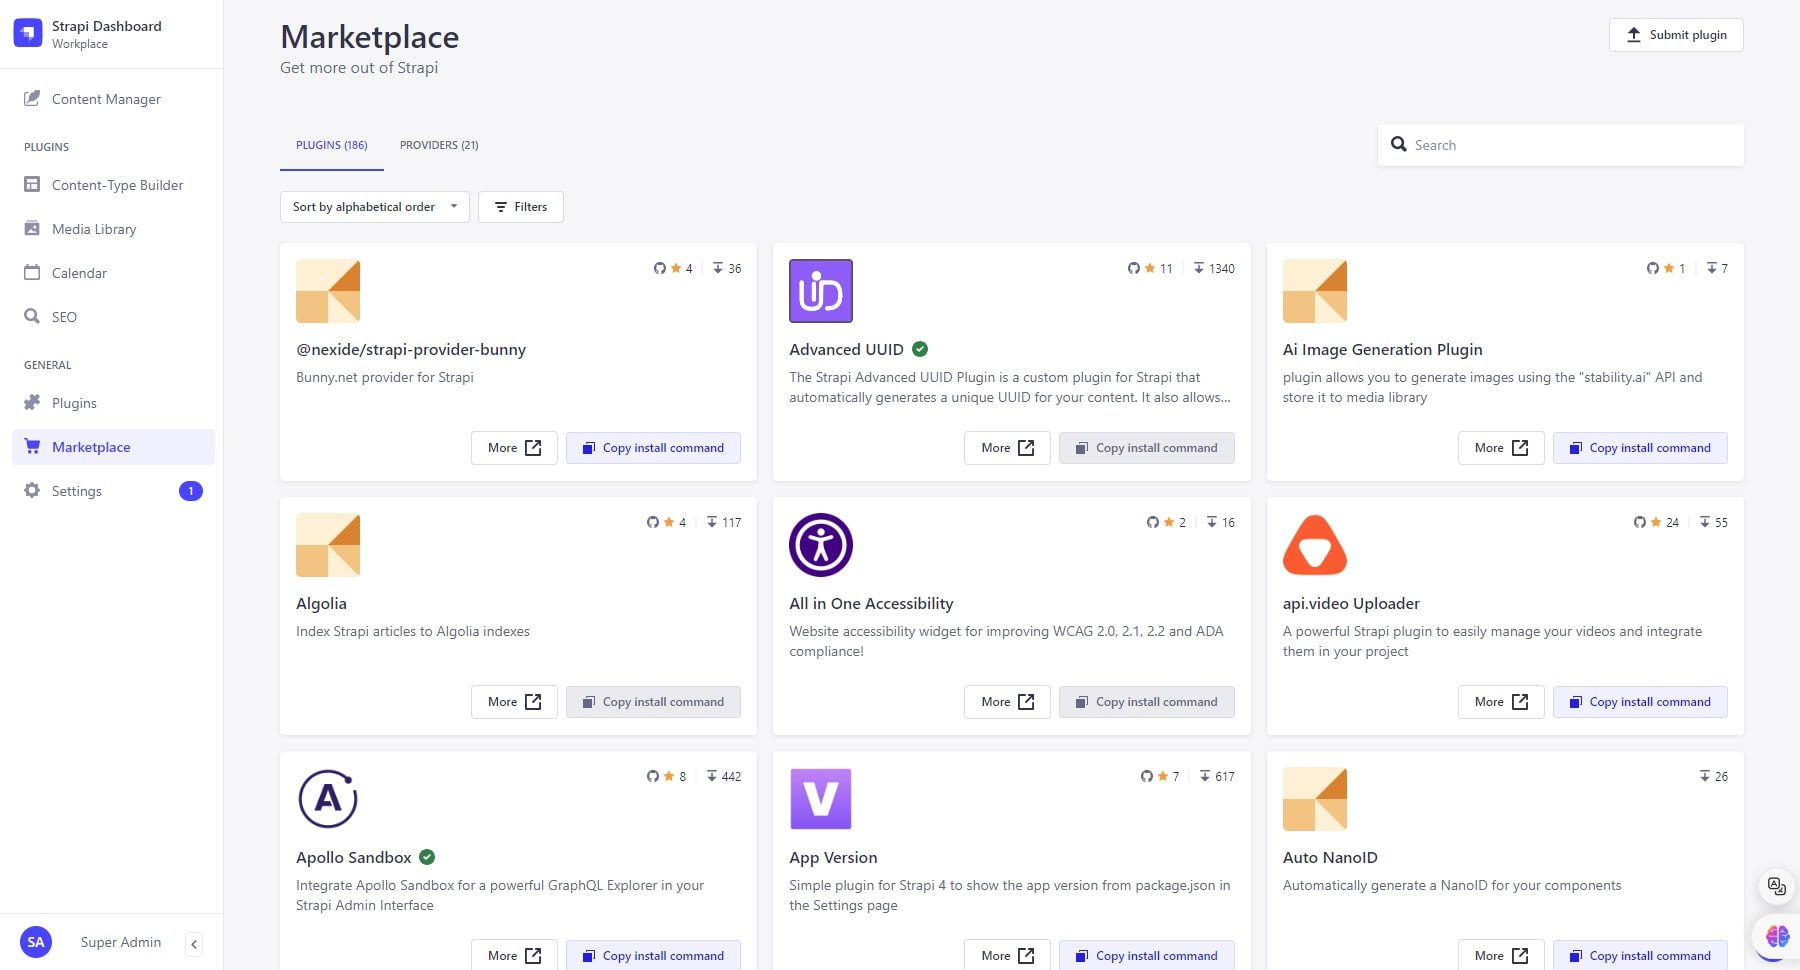Select the Content-Type Builder icon
Viewport: 1800px width, 970px height.
tap(31, 184)
